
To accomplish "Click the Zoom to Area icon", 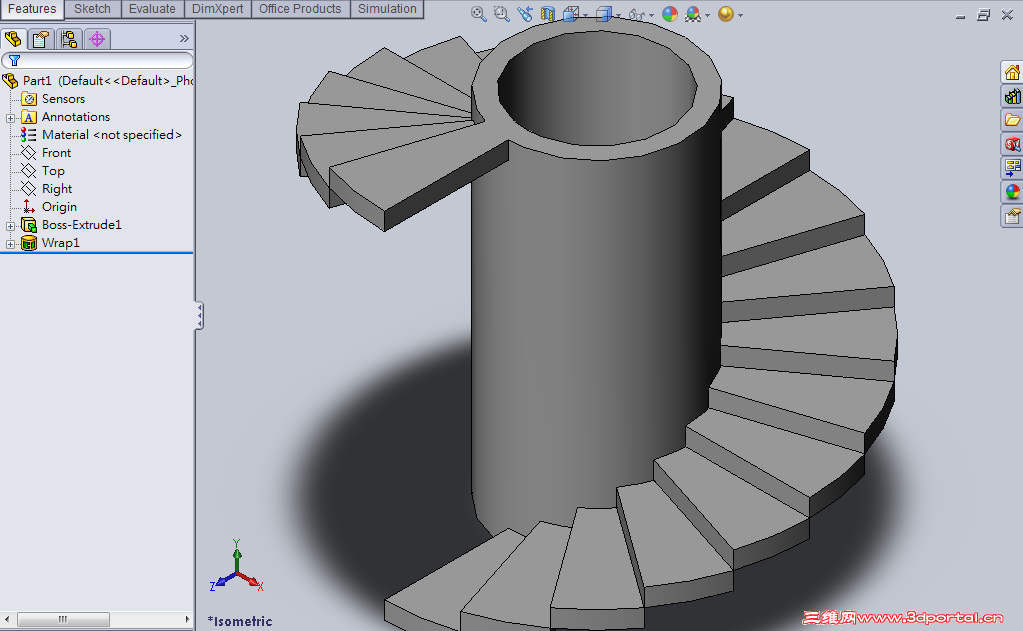I will coord(501,14).
